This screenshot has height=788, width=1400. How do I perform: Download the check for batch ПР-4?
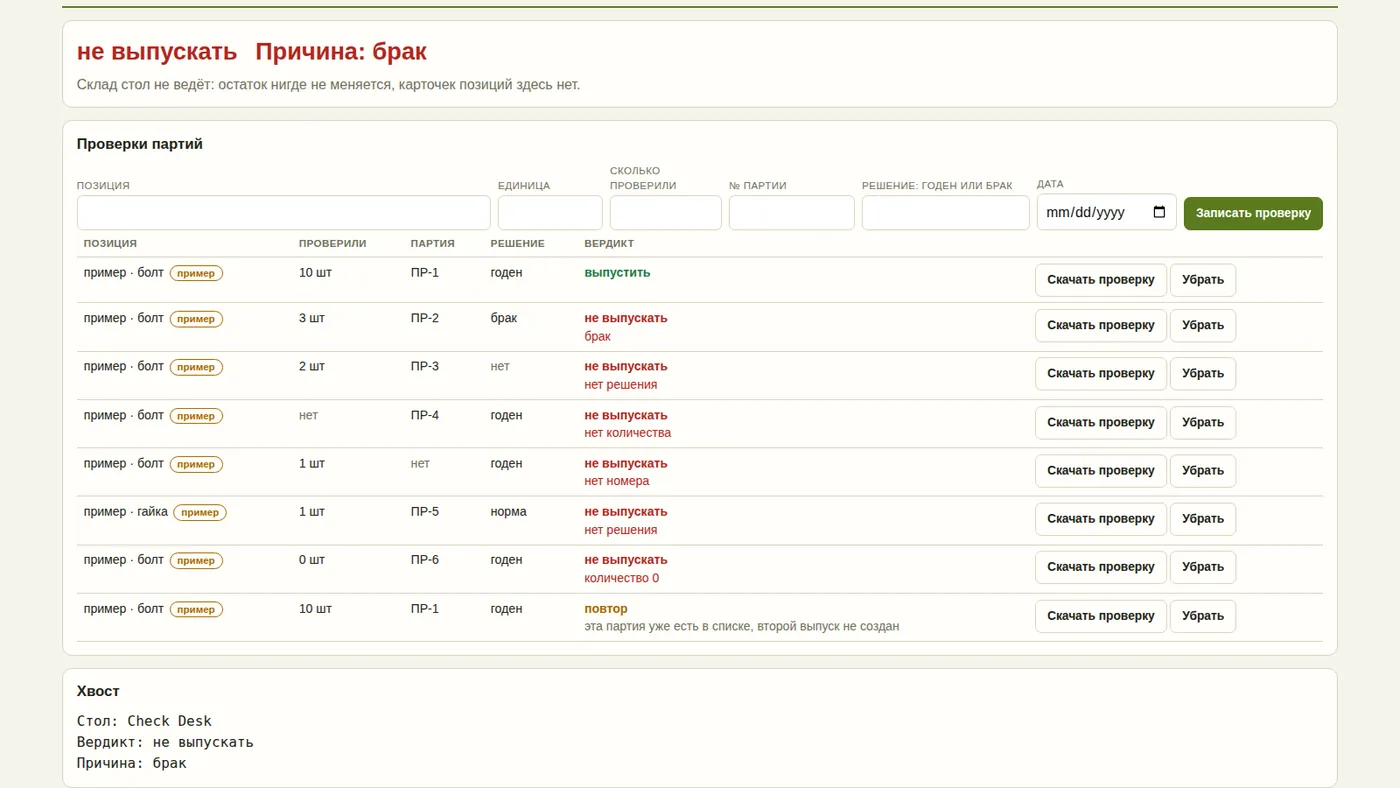pos(1101,423)
